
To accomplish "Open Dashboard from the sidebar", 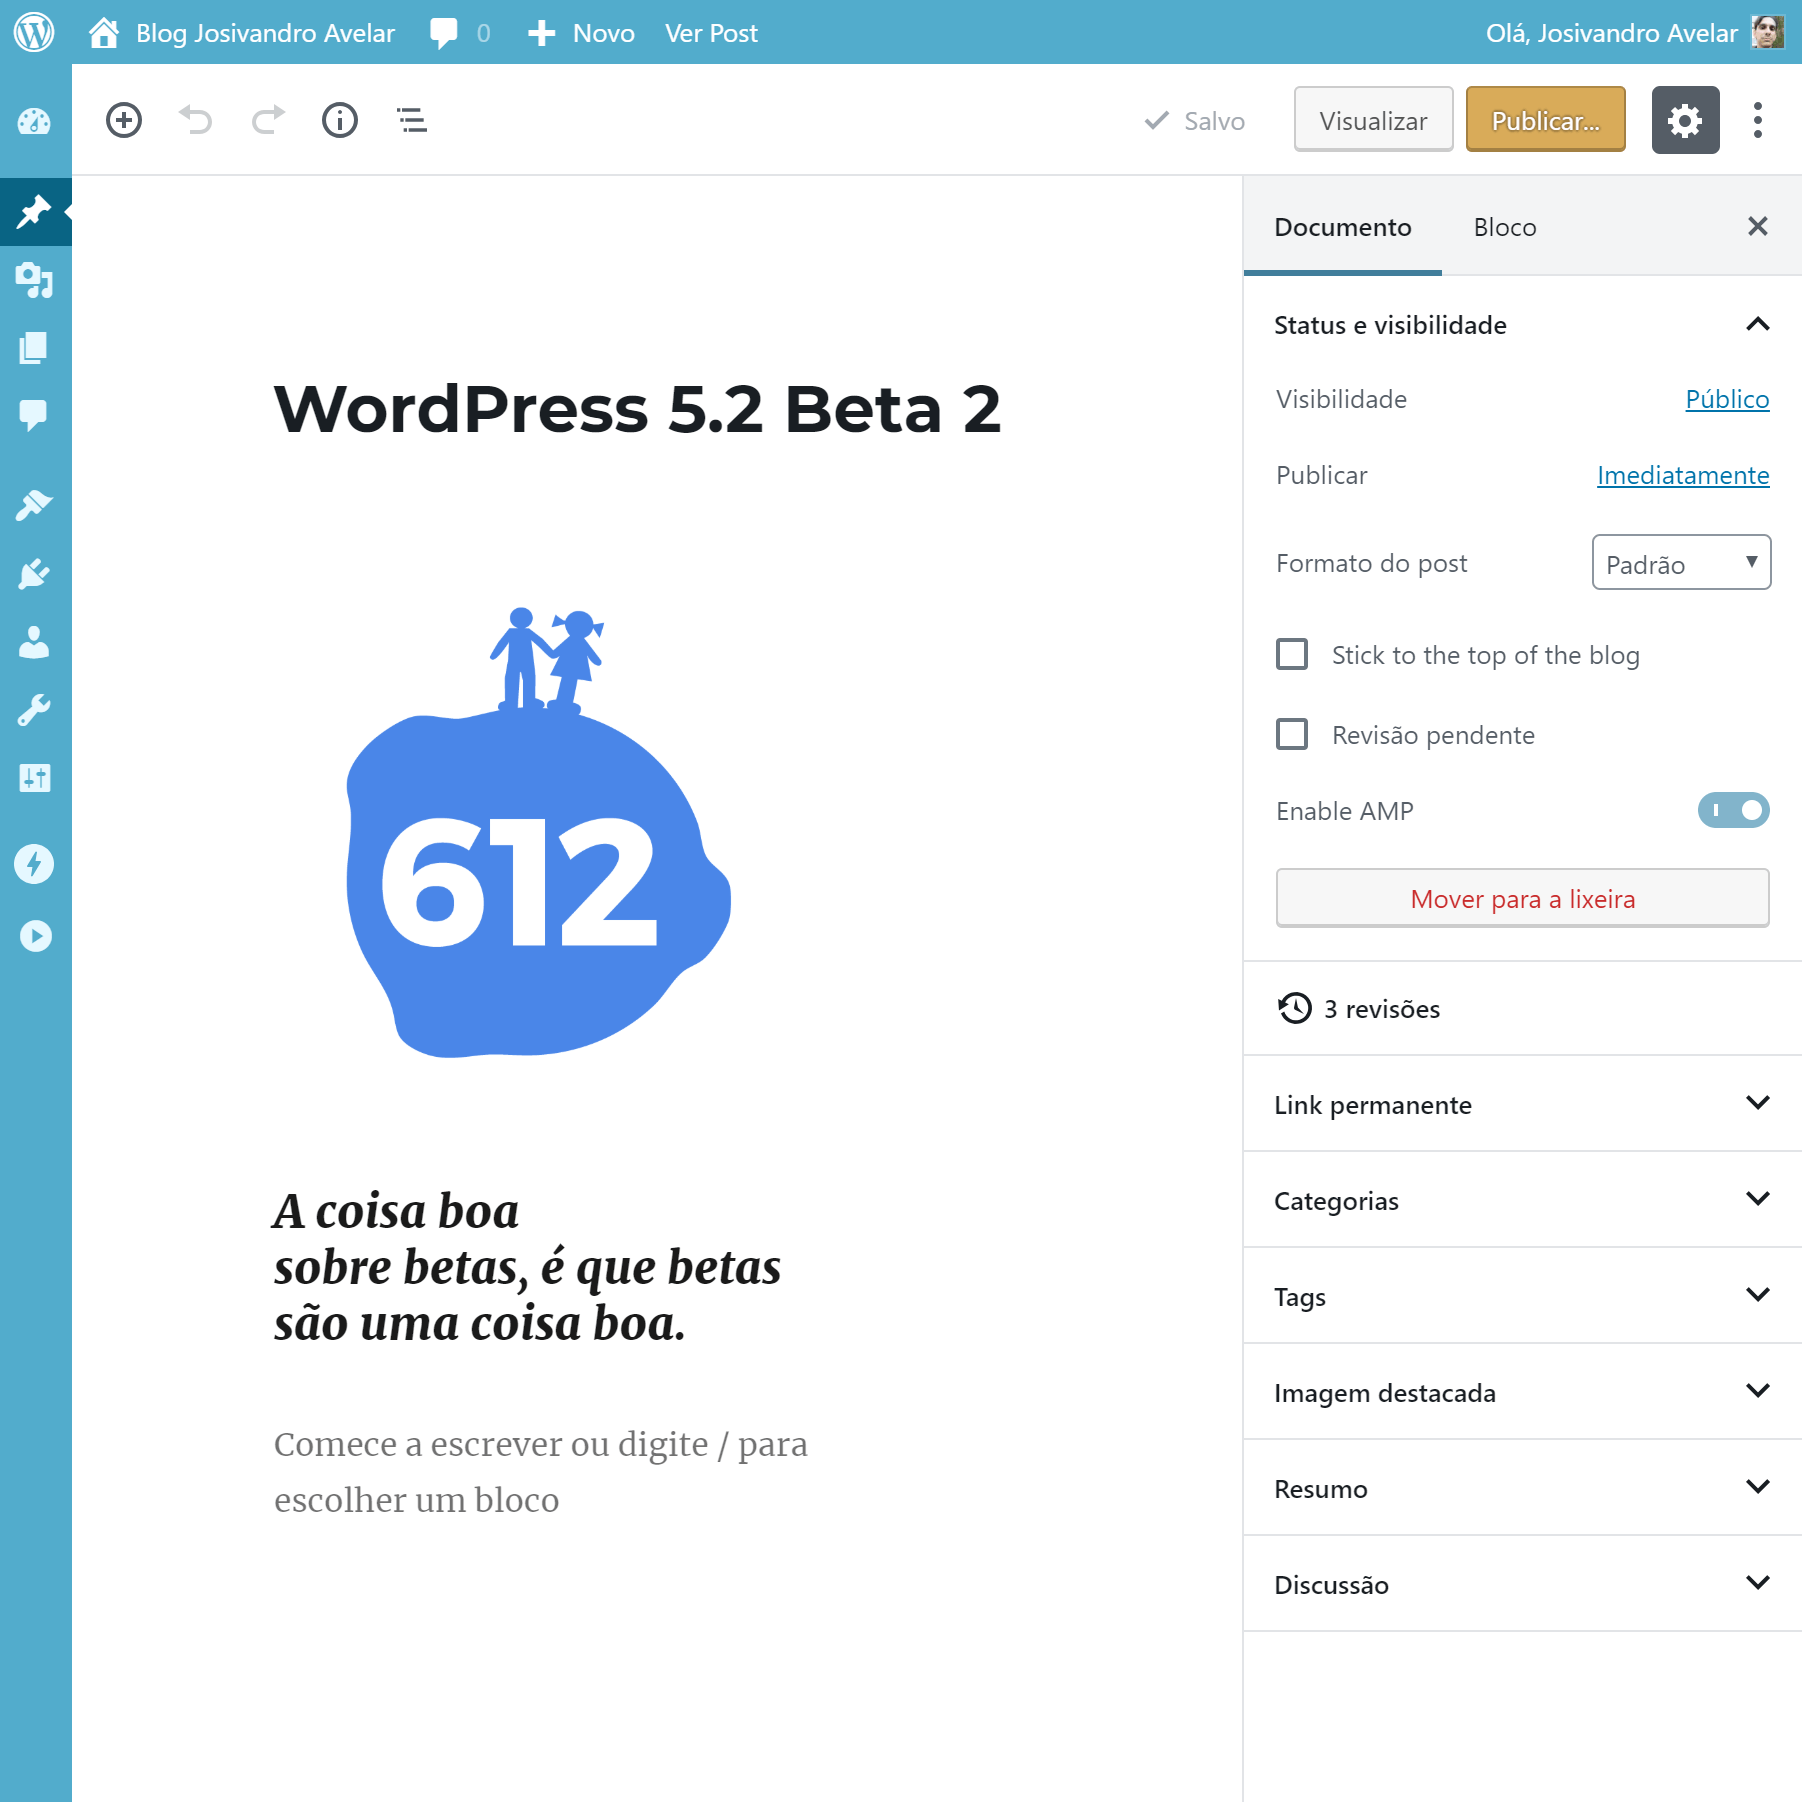I will [34, 121].
